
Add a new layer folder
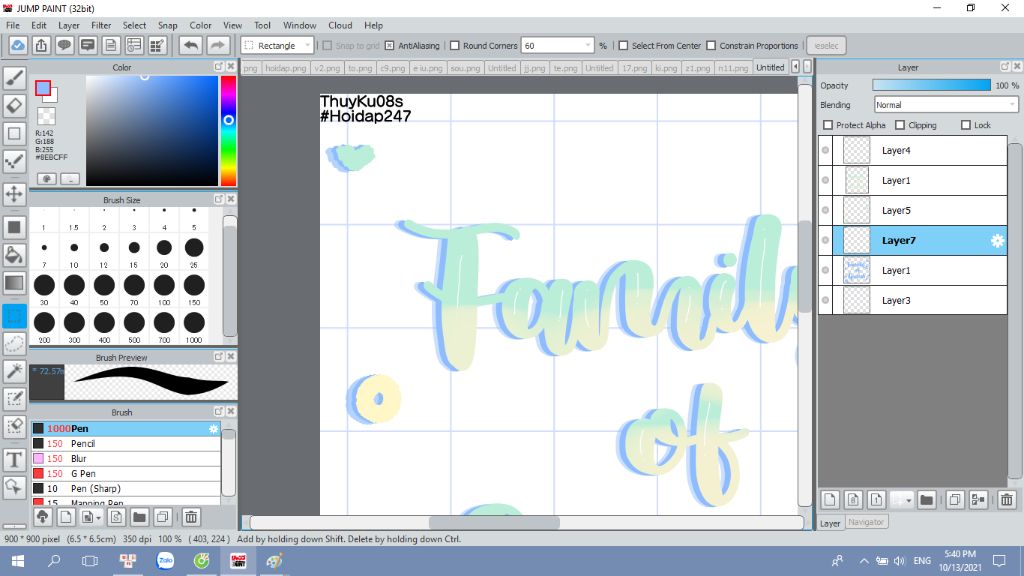[x=926, y=500]
